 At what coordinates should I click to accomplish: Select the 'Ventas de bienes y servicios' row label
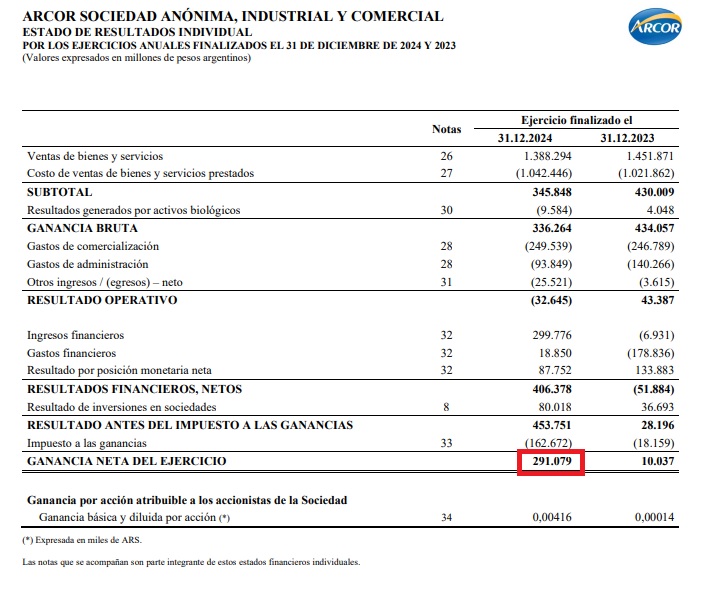[x=95, y=156]
